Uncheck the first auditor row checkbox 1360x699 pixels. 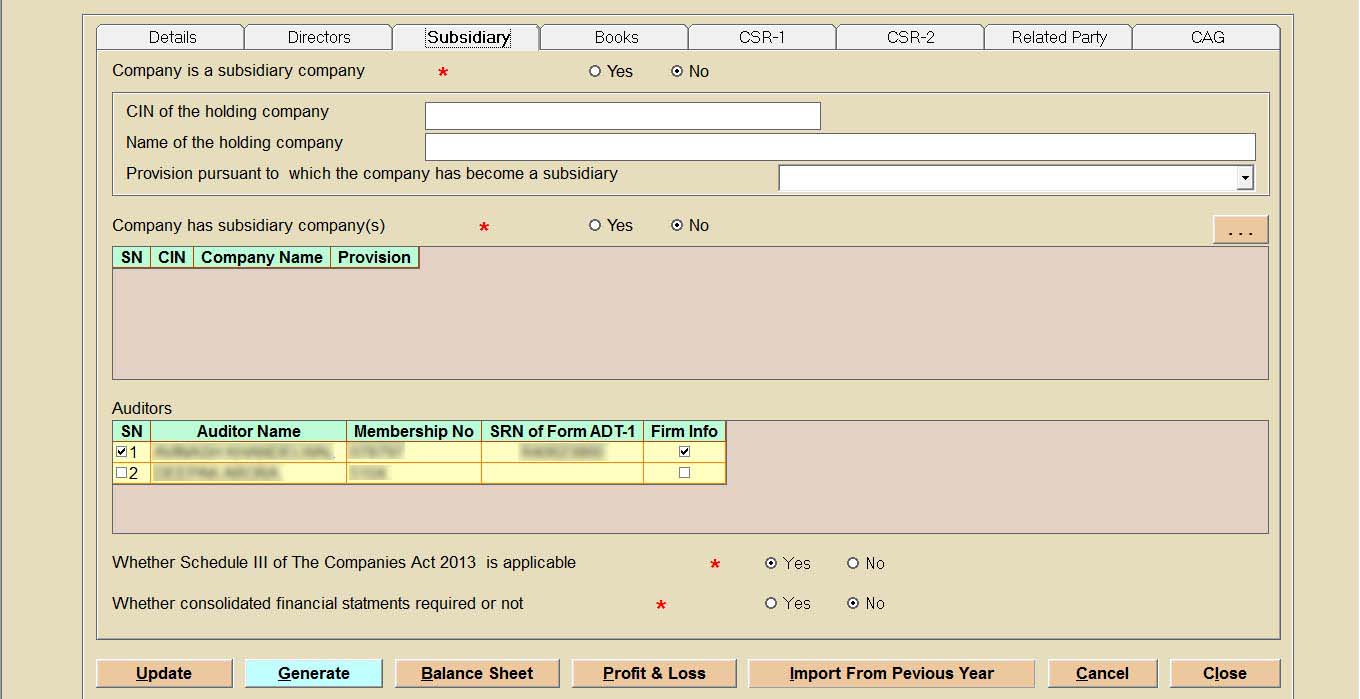pos(122,452)
